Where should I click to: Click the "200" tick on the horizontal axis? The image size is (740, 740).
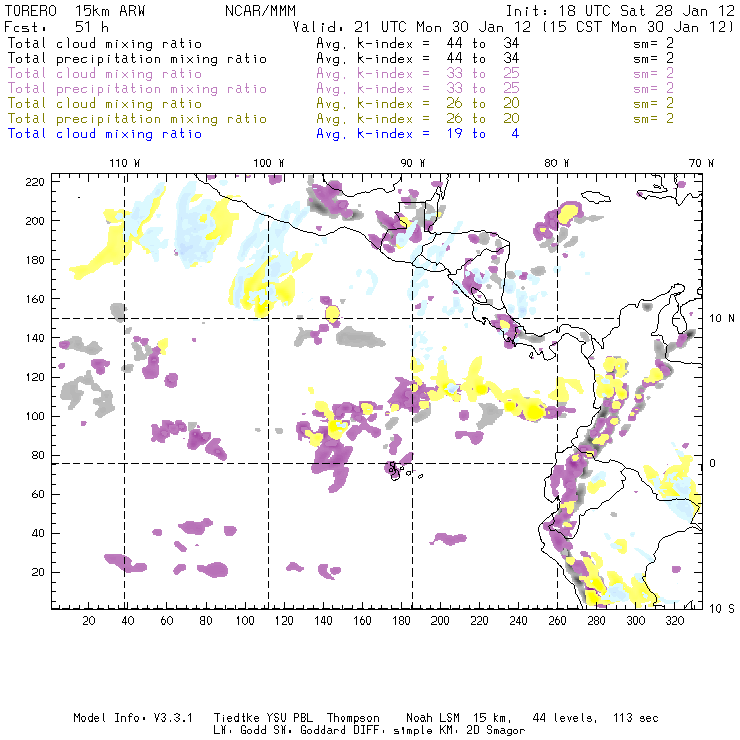[440, 620]
